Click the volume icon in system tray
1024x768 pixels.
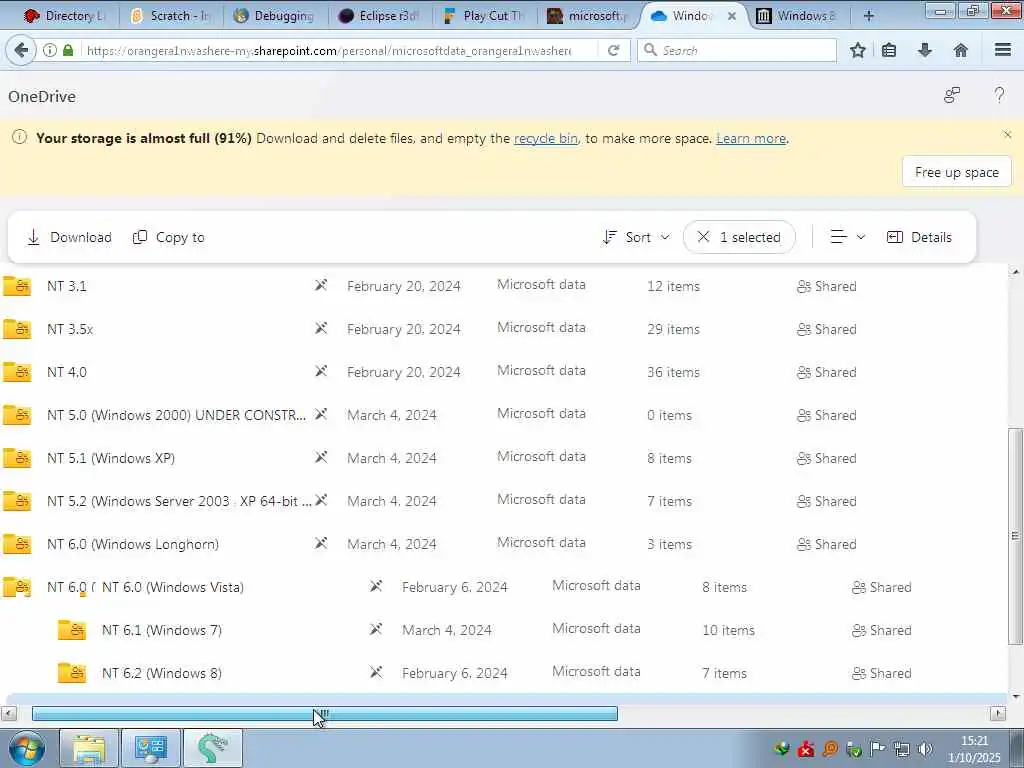point(925,749)
